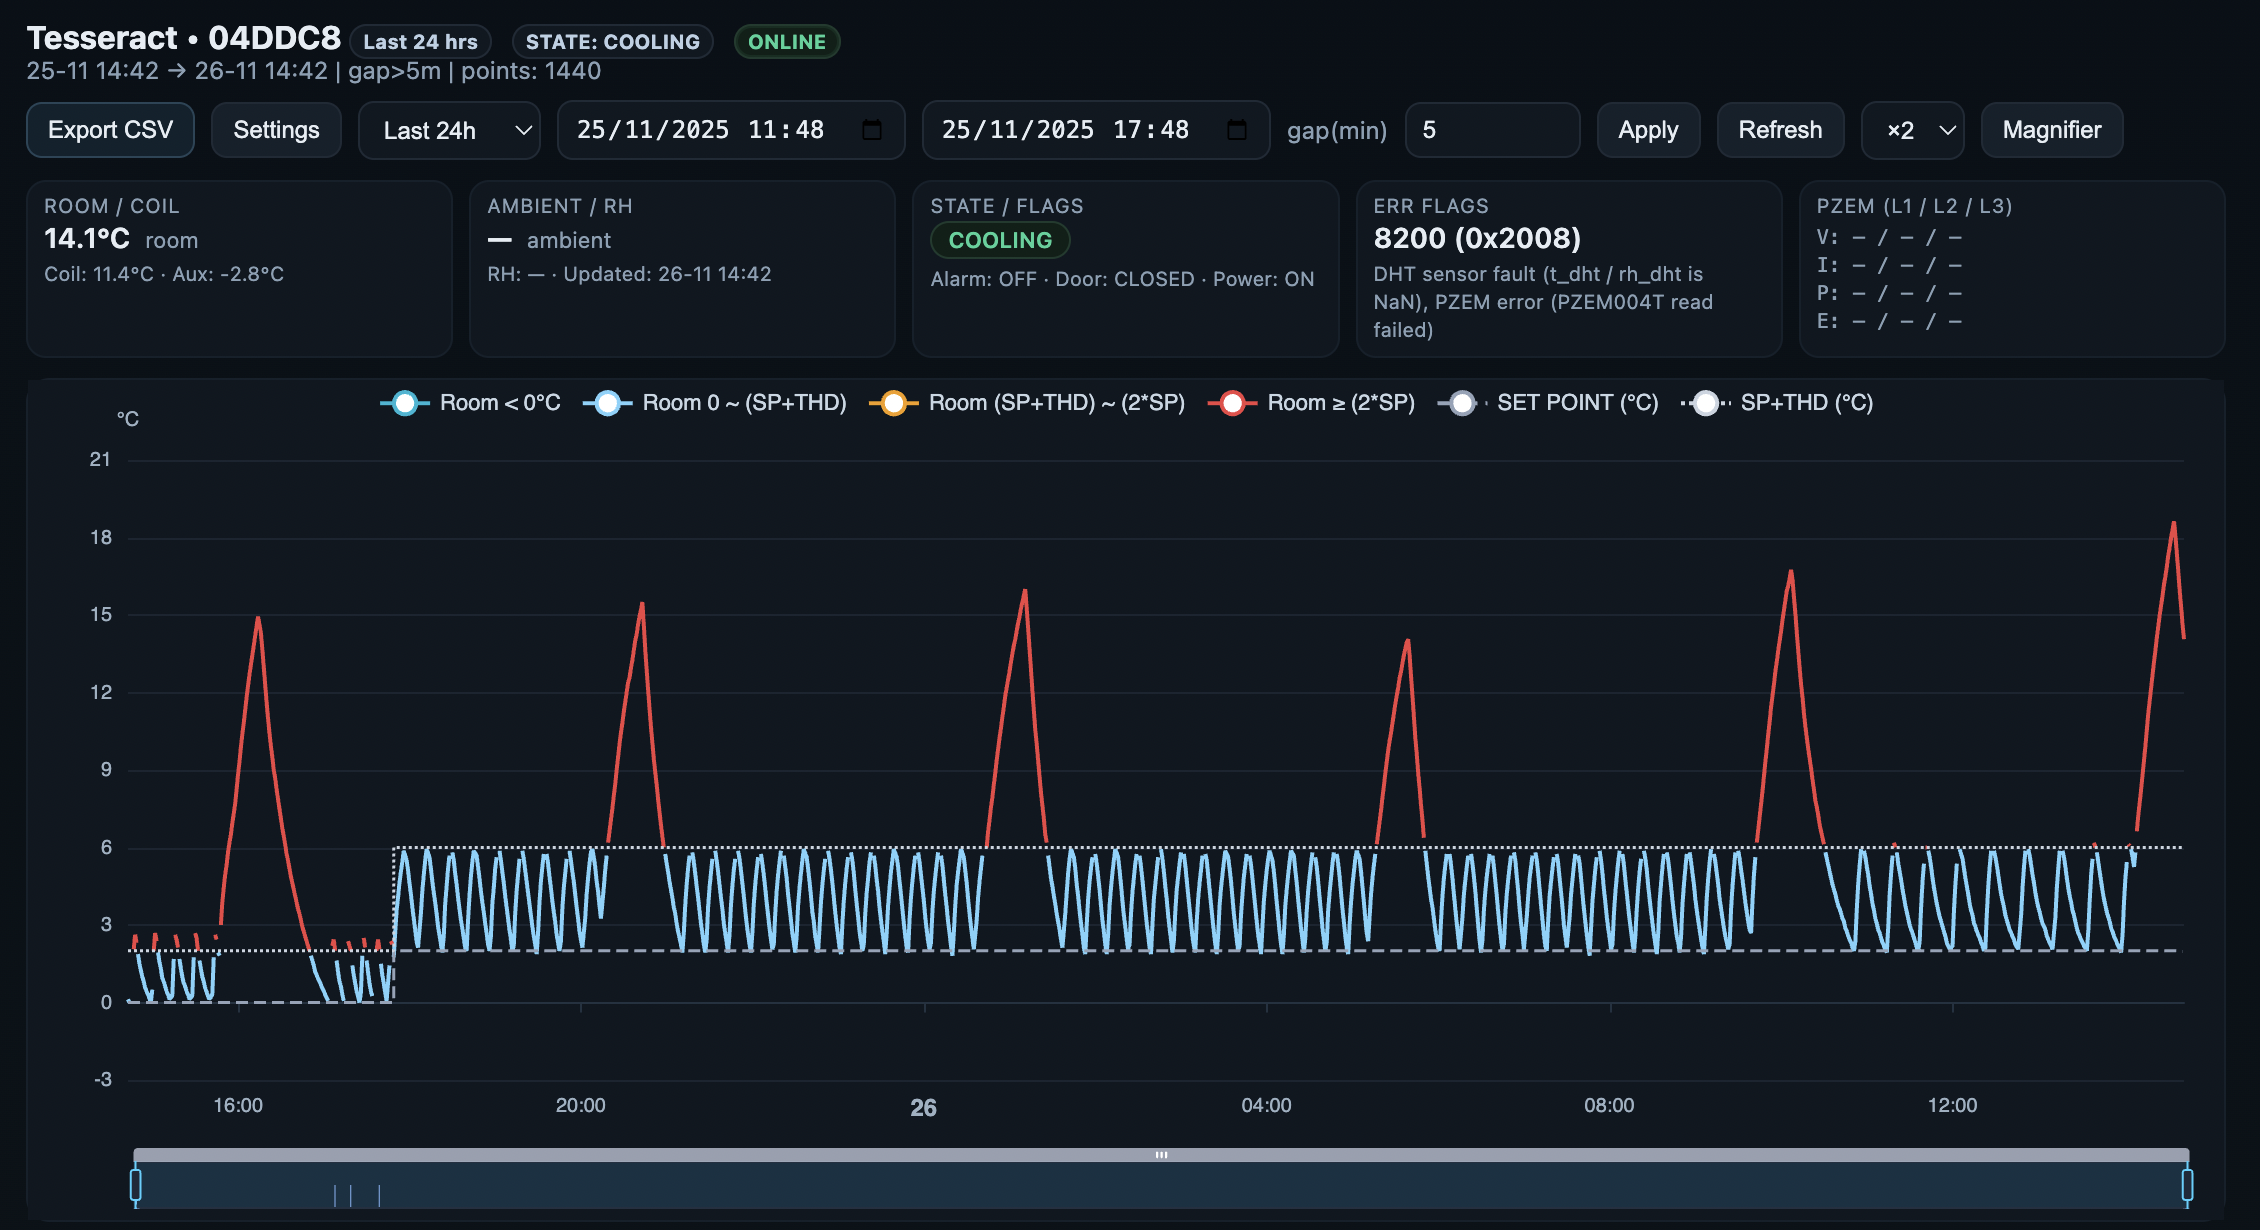The height and width of the screenshot is (1230, 2260).
Task: Select the Room < 0°C legend marker
Action: pyautogui.click(x=404, y=403)
